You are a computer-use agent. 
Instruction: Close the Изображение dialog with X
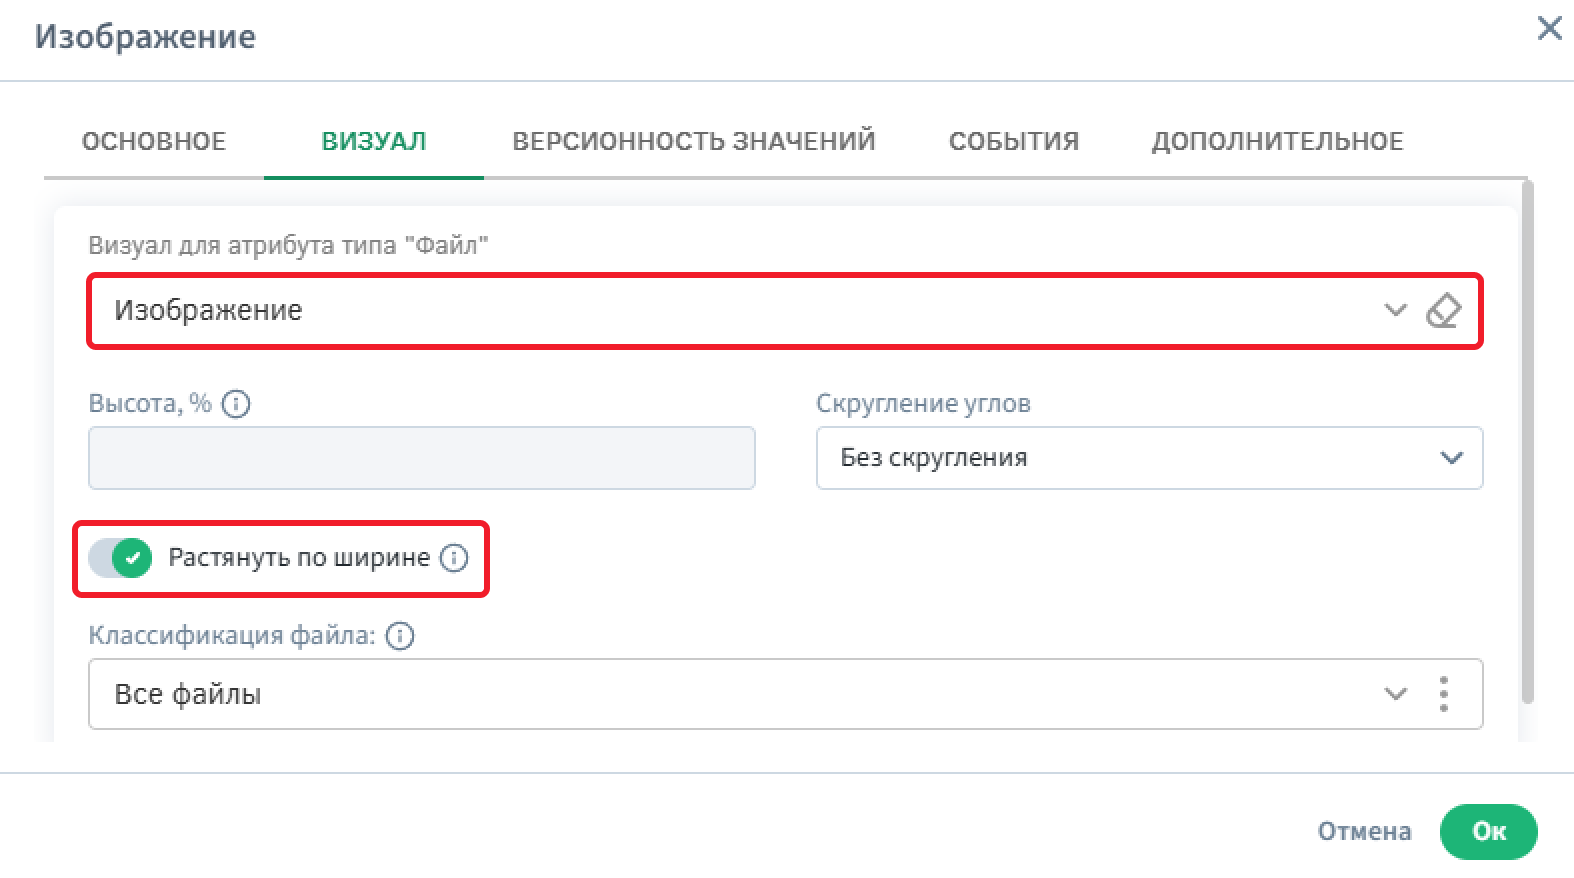pyautogui.click(x=1549, y=29)
